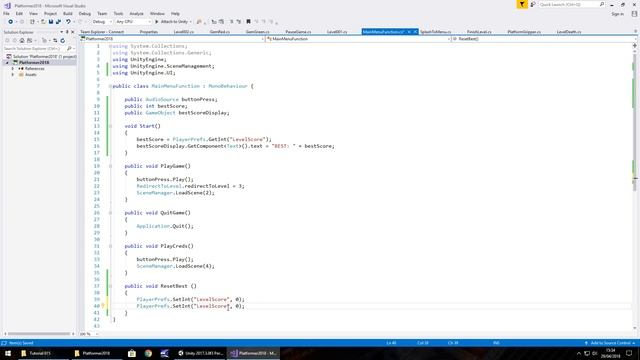Open Microsoft Store from taskbar
The image size is (640, 360).
pyautogui.click(x=131, y=353)
